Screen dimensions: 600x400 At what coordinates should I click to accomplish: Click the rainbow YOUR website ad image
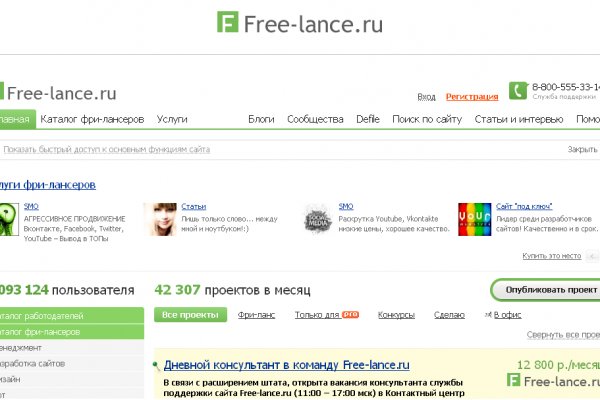coord(474,218)
